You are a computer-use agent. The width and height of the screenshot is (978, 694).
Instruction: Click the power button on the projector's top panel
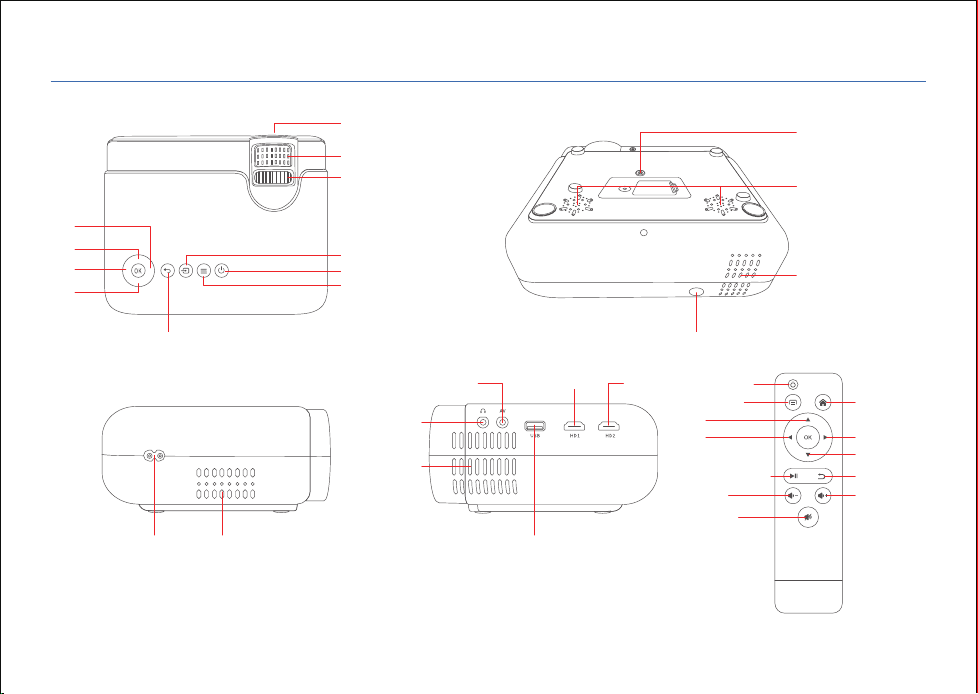click(222, 271)
